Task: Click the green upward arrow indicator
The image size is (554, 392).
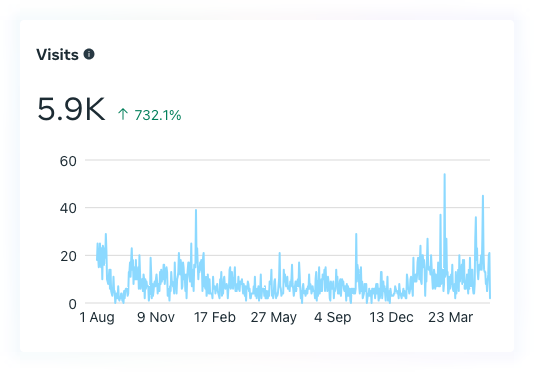Action: [x=123, y=114]
